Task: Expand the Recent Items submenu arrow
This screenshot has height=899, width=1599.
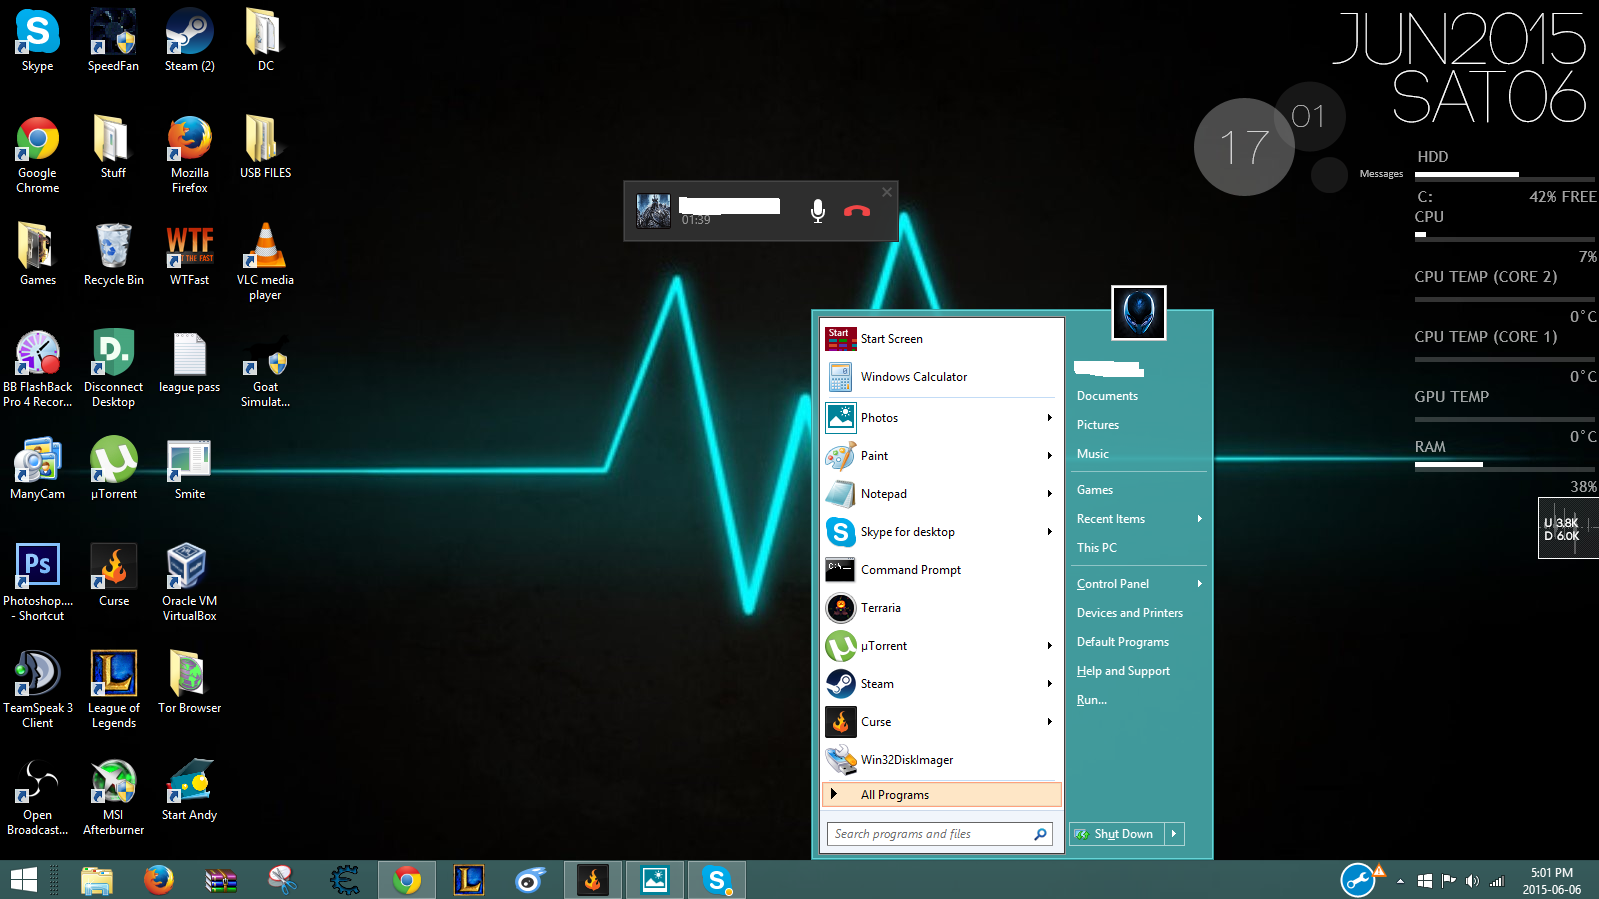Action: [x=1199, y=519]
